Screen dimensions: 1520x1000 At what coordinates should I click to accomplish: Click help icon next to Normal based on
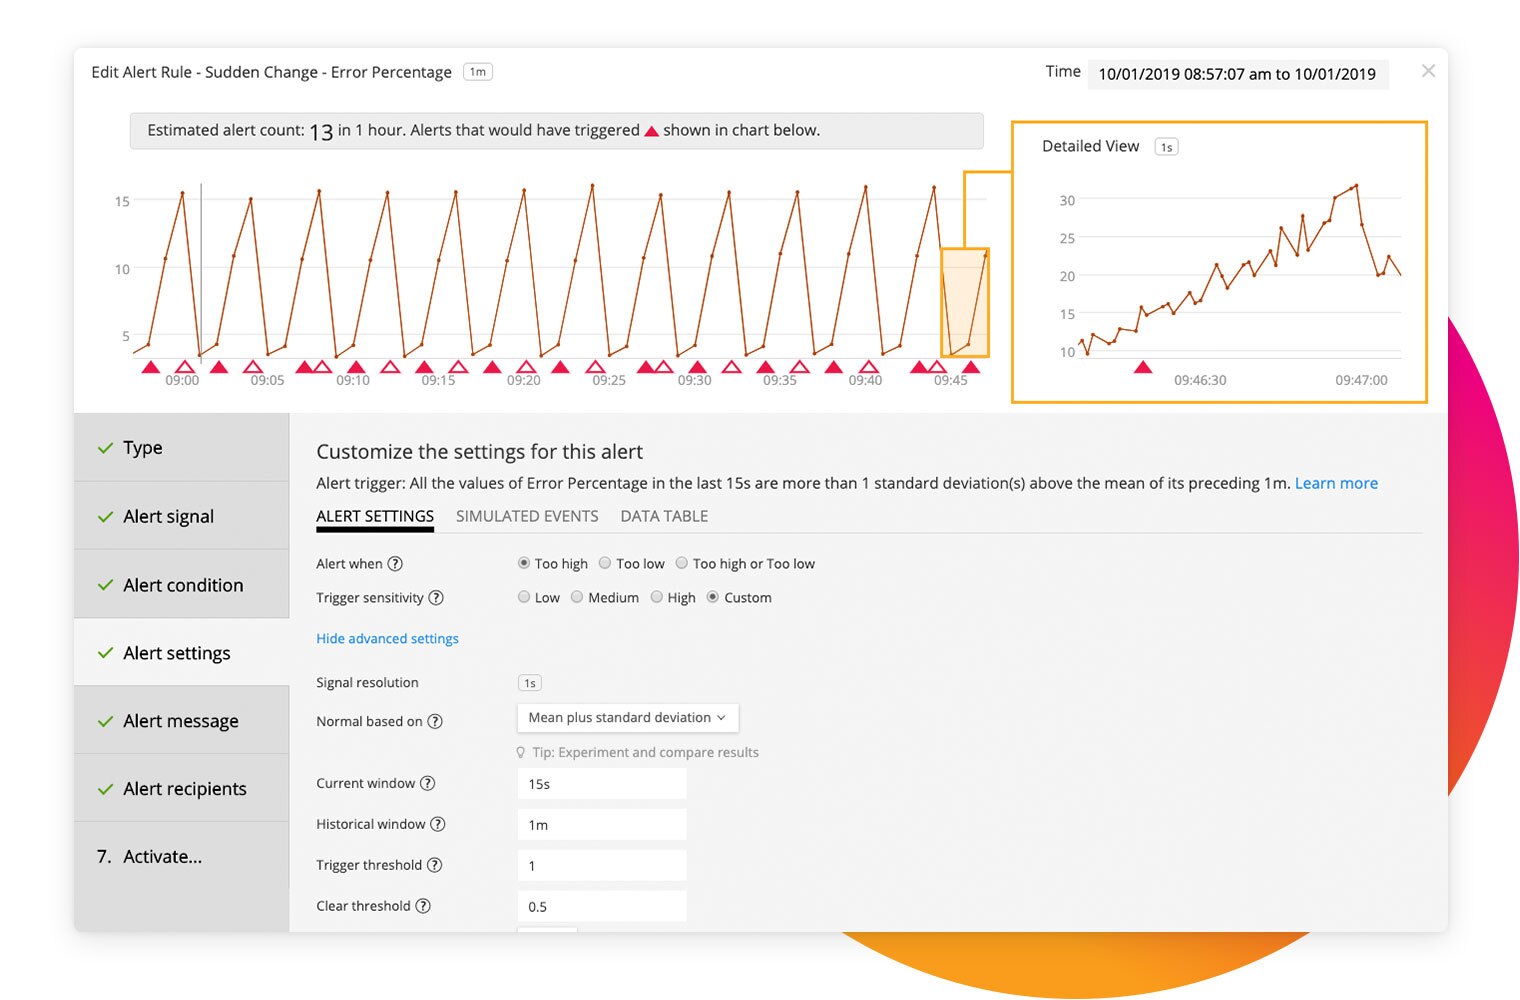[x=435, y=722]
